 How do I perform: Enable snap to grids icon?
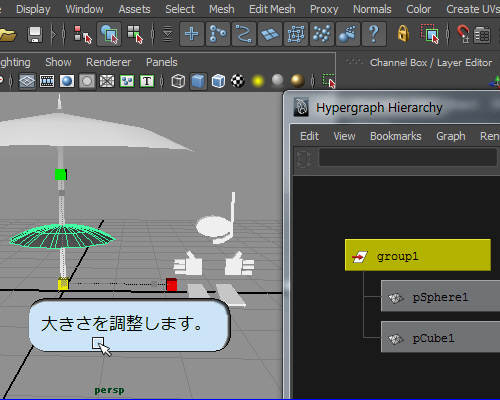click(x=192, y=34)
